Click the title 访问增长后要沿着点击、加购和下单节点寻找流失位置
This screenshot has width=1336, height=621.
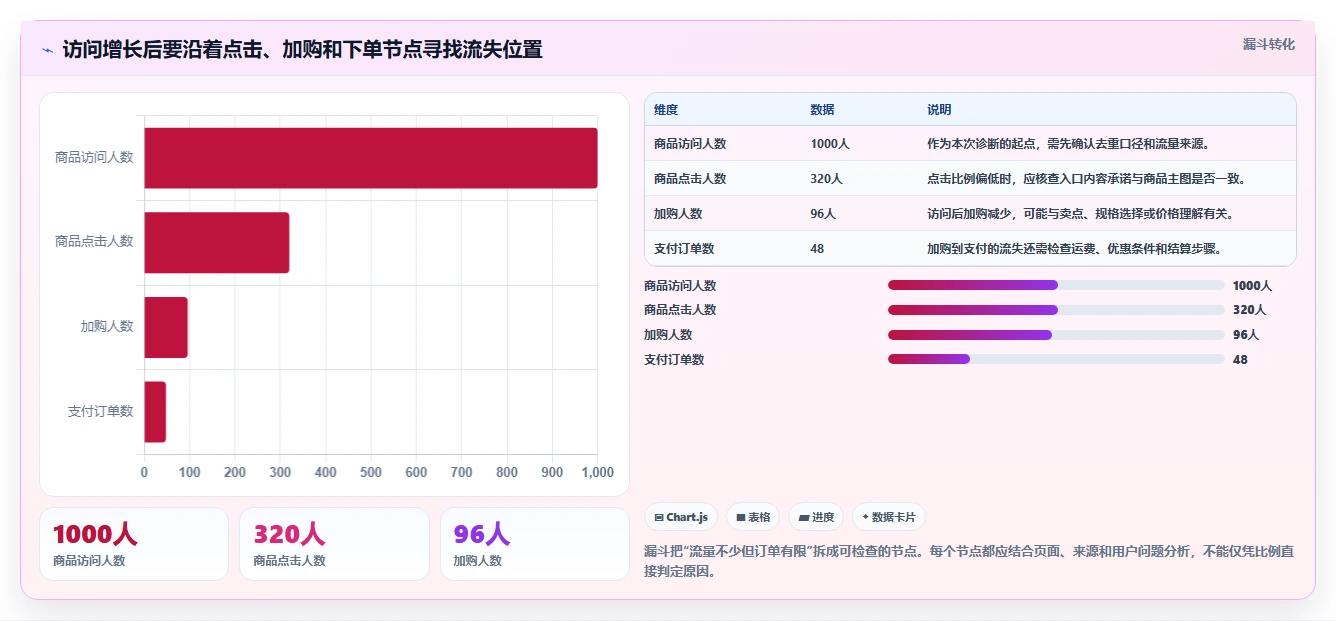click(x=302, y=50)
